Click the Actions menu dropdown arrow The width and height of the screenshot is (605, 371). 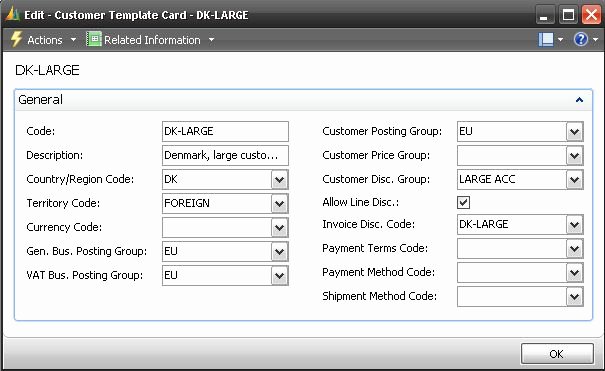tap(73, 40)
